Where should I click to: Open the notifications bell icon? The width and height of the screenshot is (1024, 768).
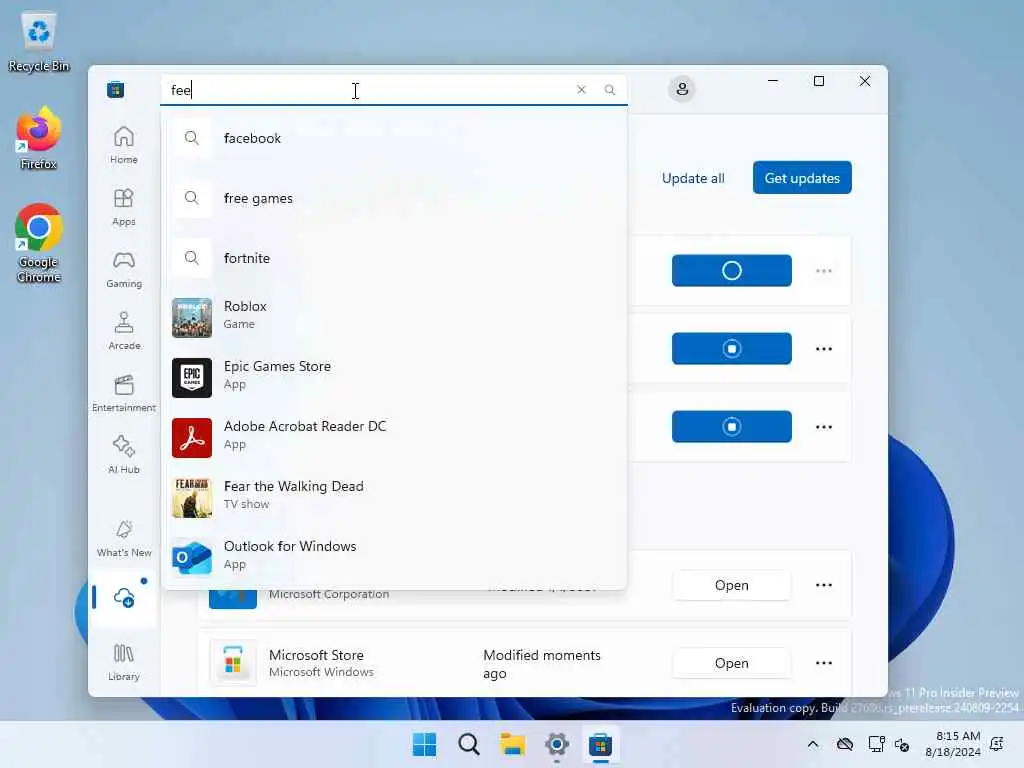997,744
